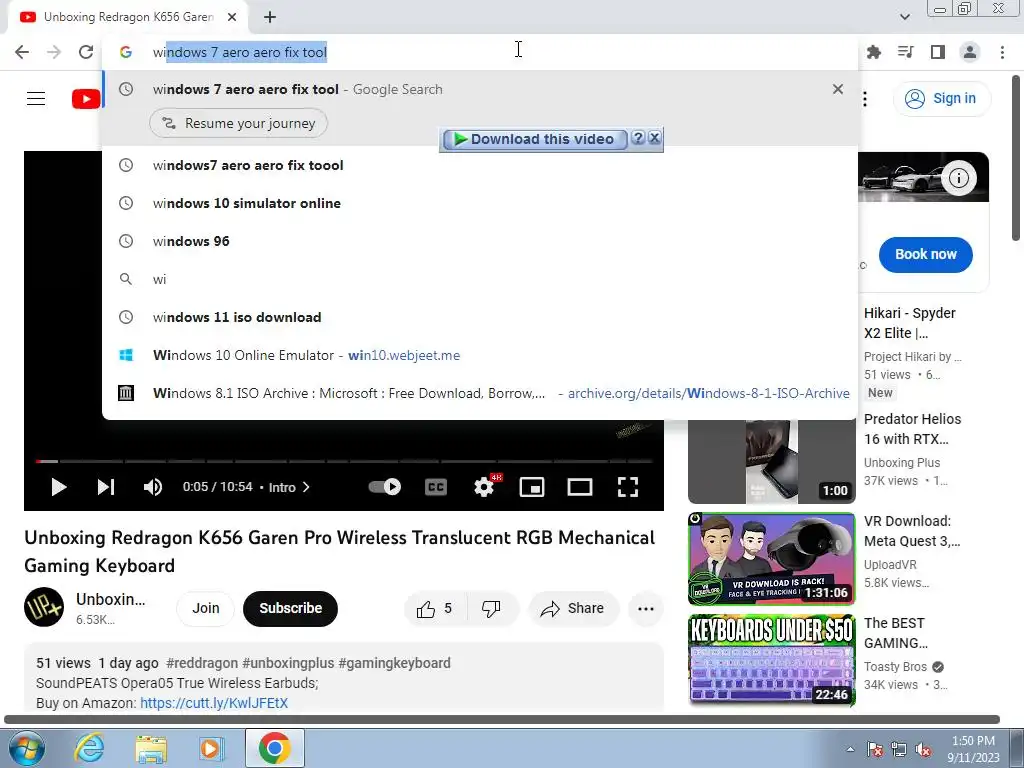Select 'windows 11 iso download' suggestion
Image resolution: width=1024 pixels, height=768 pixels.
point(480,317)
